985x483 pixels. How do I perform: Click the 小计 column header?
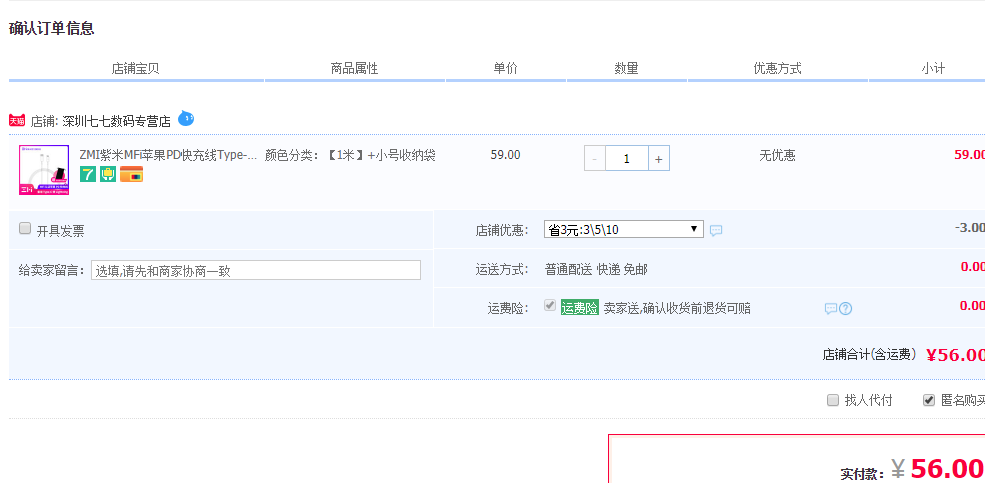(933, 68)
